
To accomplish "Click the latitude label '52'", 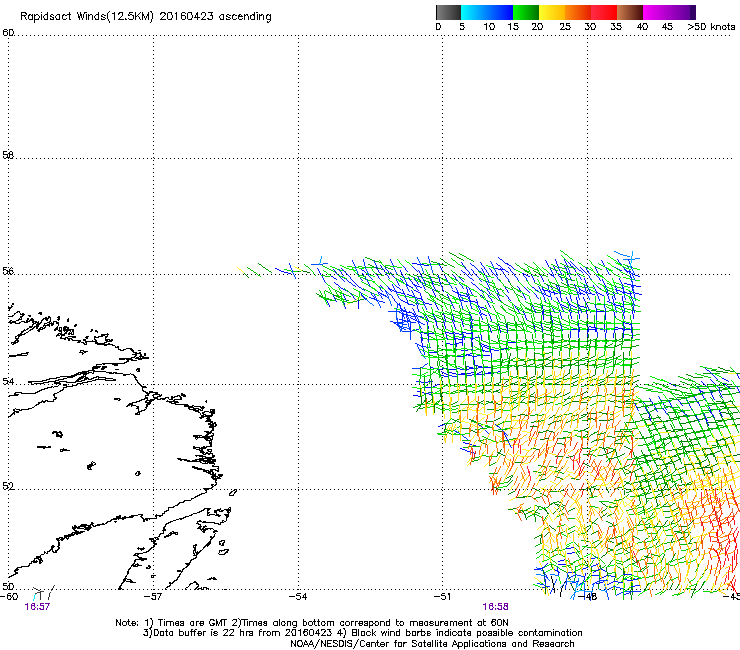I will (8, 486).
